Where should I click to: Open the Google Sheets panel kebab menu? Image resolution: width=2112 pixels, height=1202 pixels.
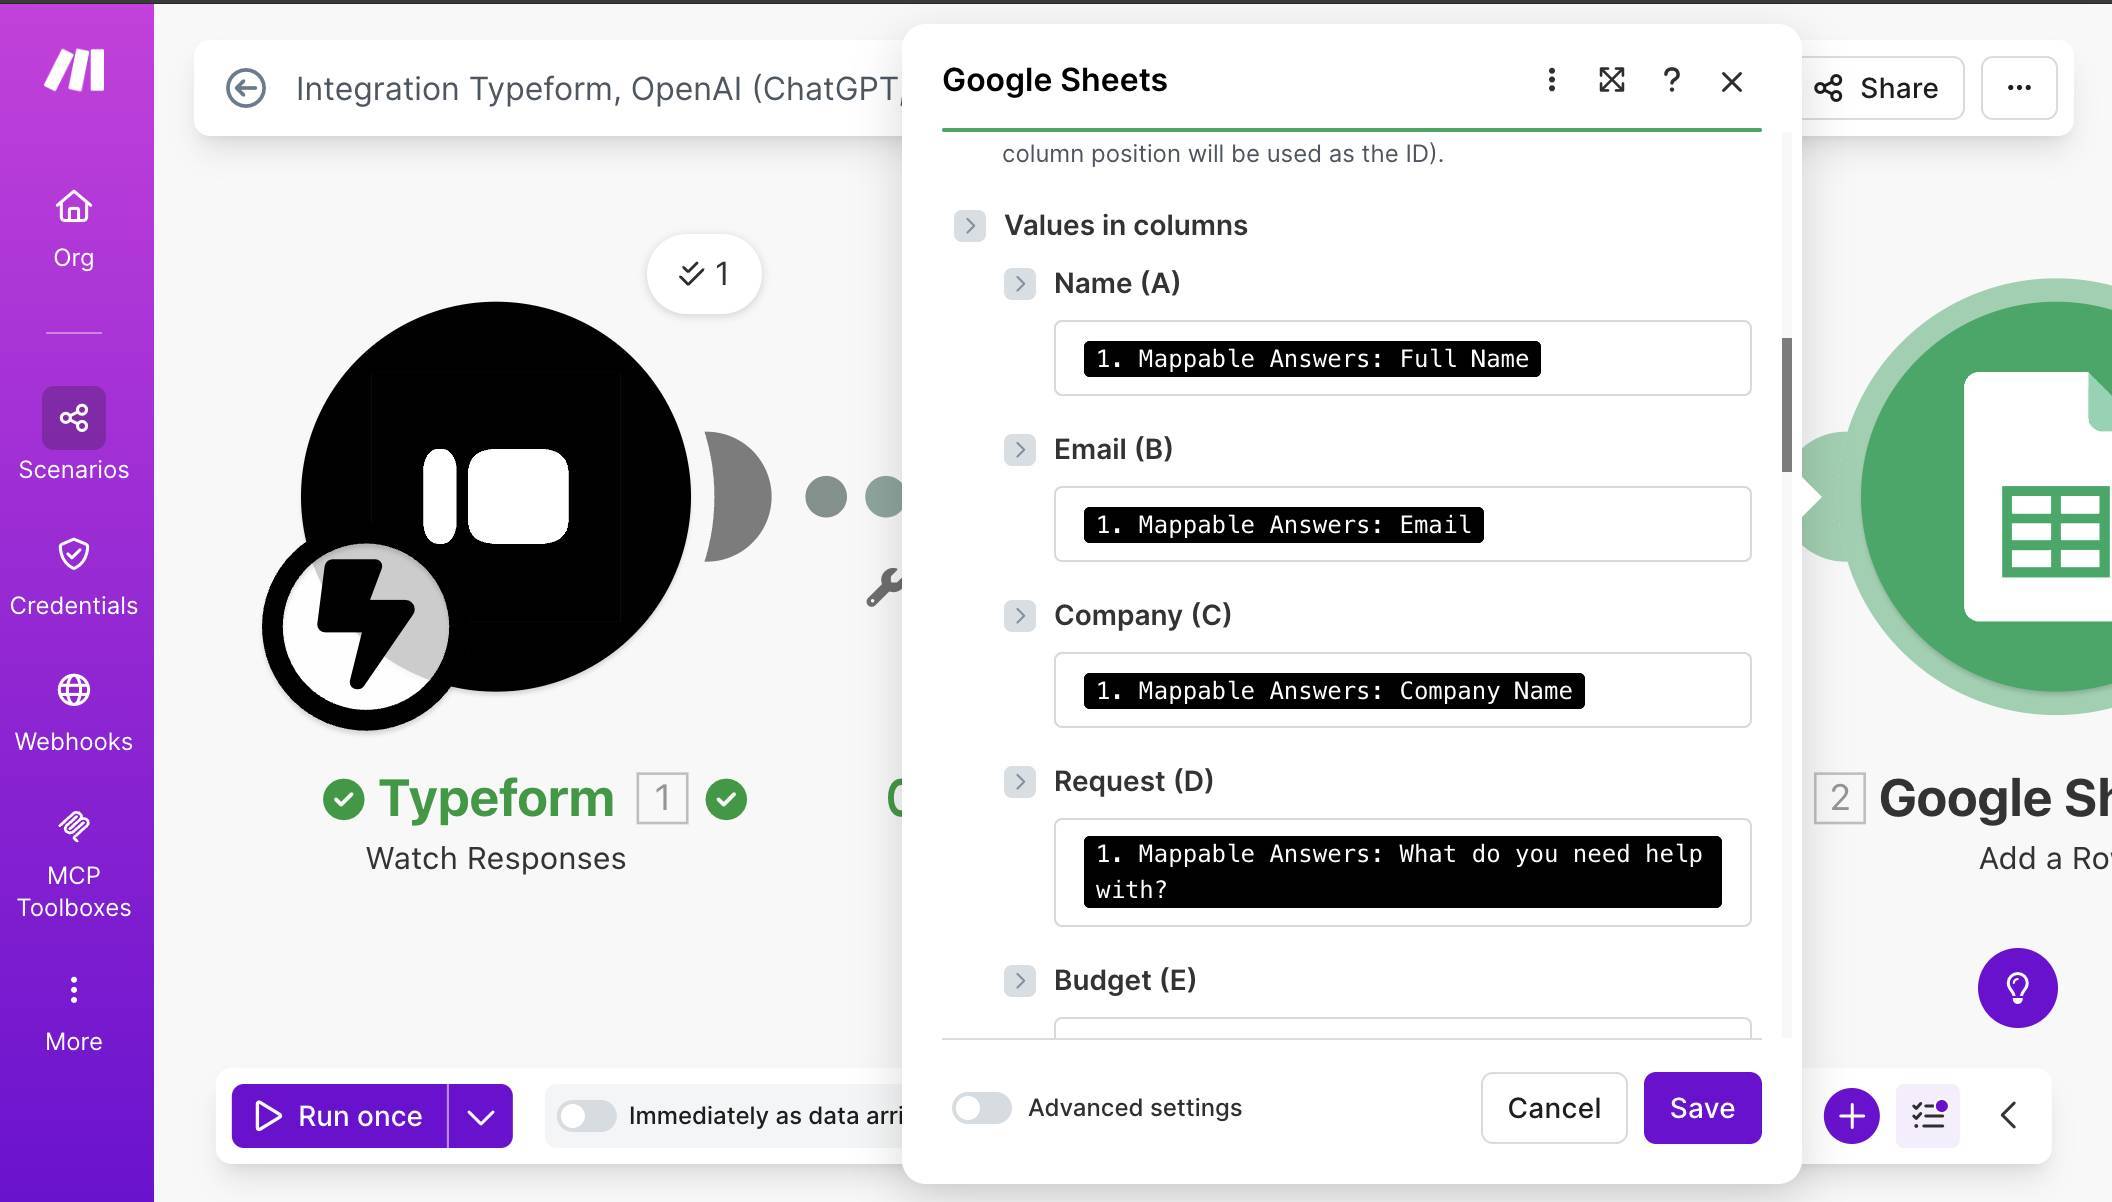click(1551, 81)
